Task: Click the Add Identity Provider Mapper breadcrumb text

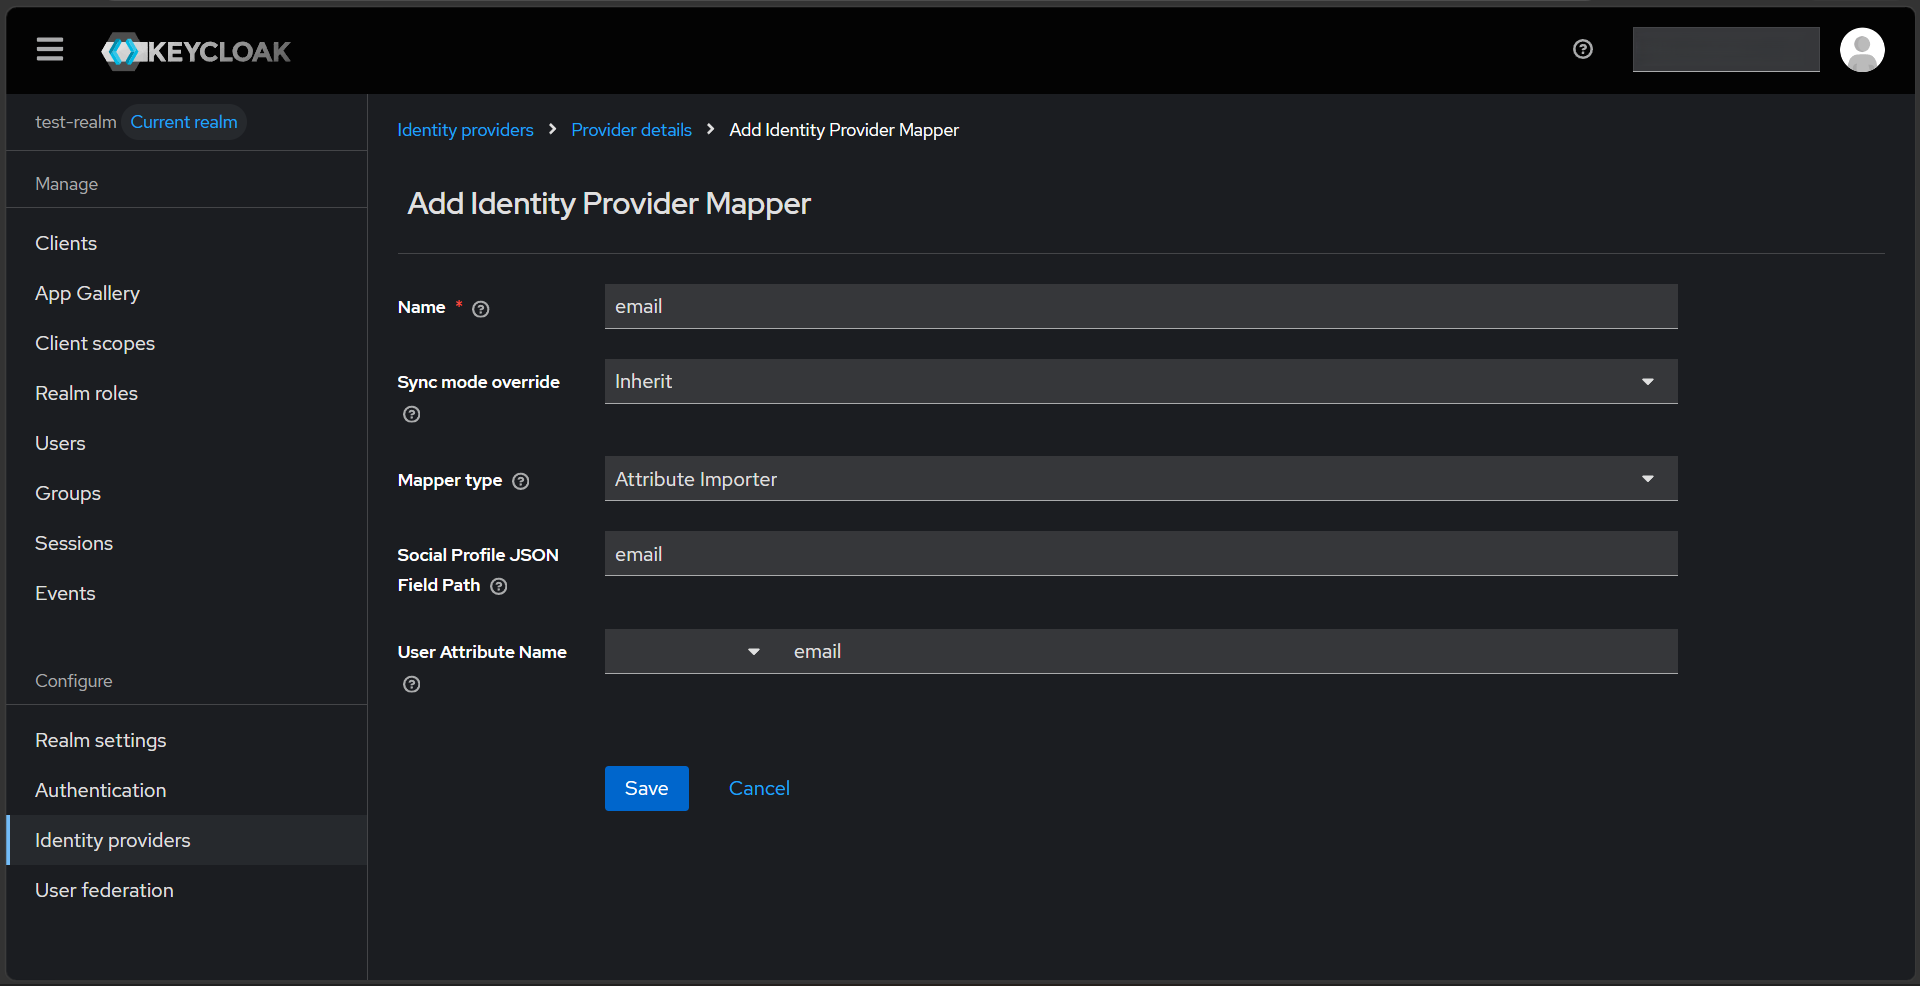Action: pos(844,130)
